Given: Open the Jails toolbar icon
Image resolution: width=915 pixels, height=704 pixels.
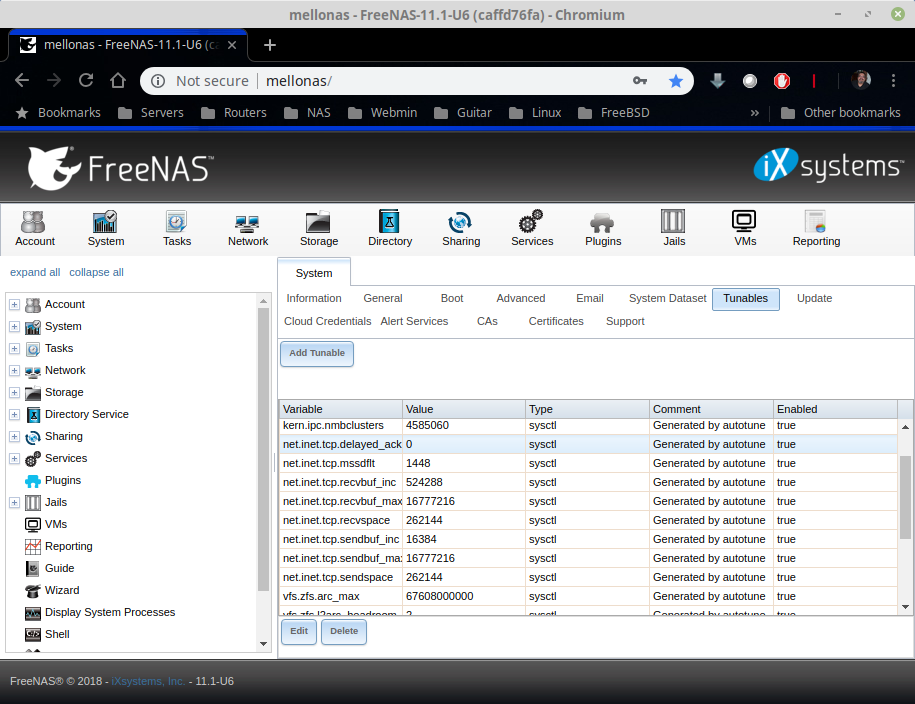Looking at the screenshot, I should click(x=673, y=228).
